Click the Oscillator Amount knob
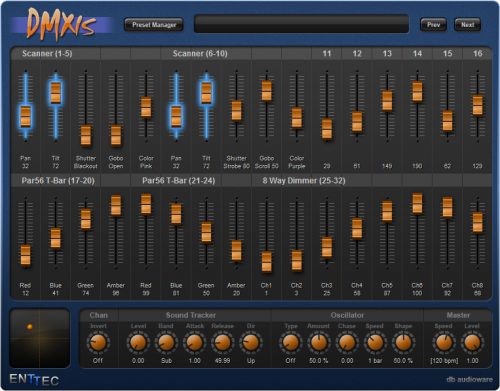Screen dimensions: 500x391 (x=319, y=343)
